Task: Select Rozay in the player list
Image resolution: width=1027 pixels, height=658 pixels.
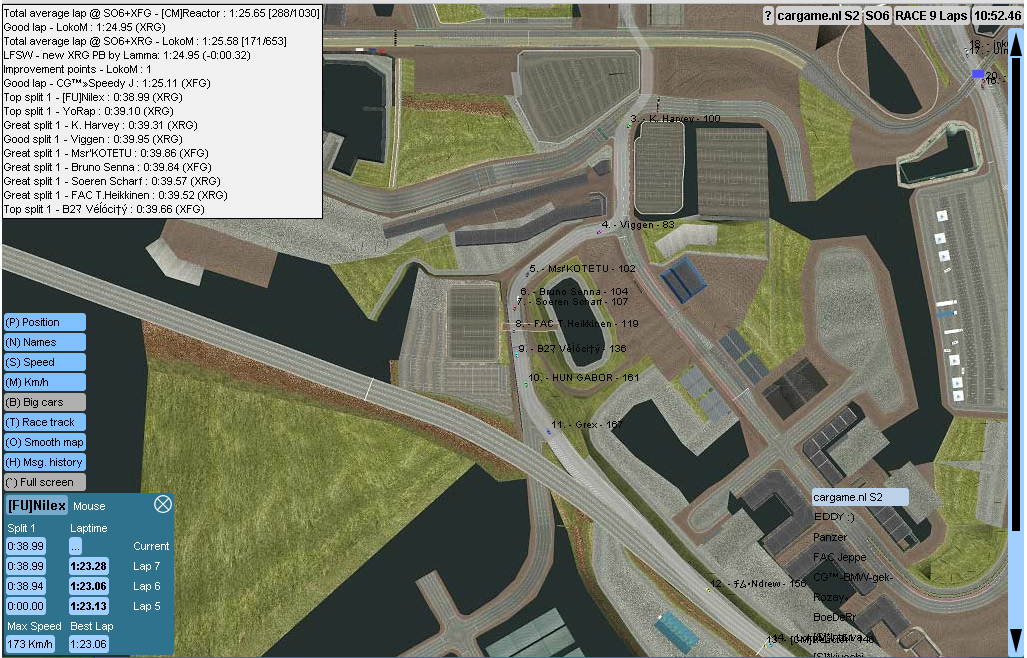Action: [829, 597]
